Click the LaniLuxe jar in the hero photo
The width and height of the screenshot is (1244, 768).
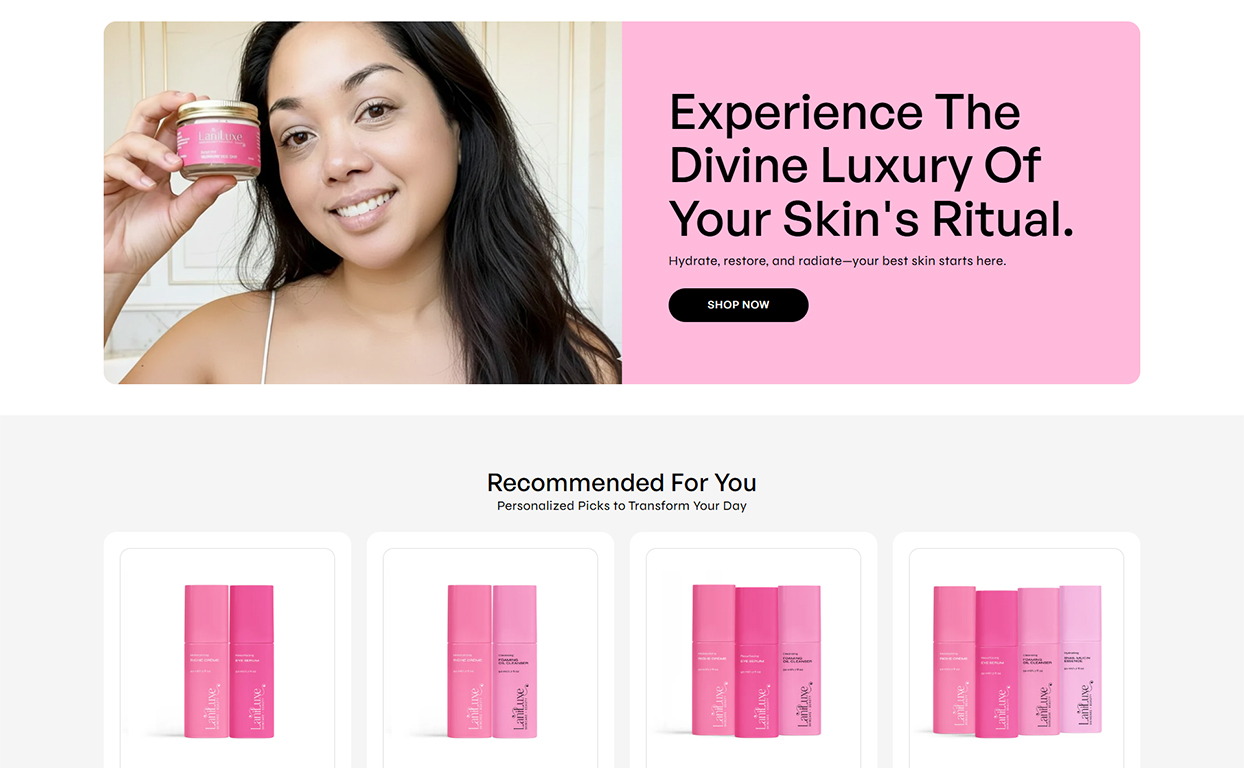218,139
